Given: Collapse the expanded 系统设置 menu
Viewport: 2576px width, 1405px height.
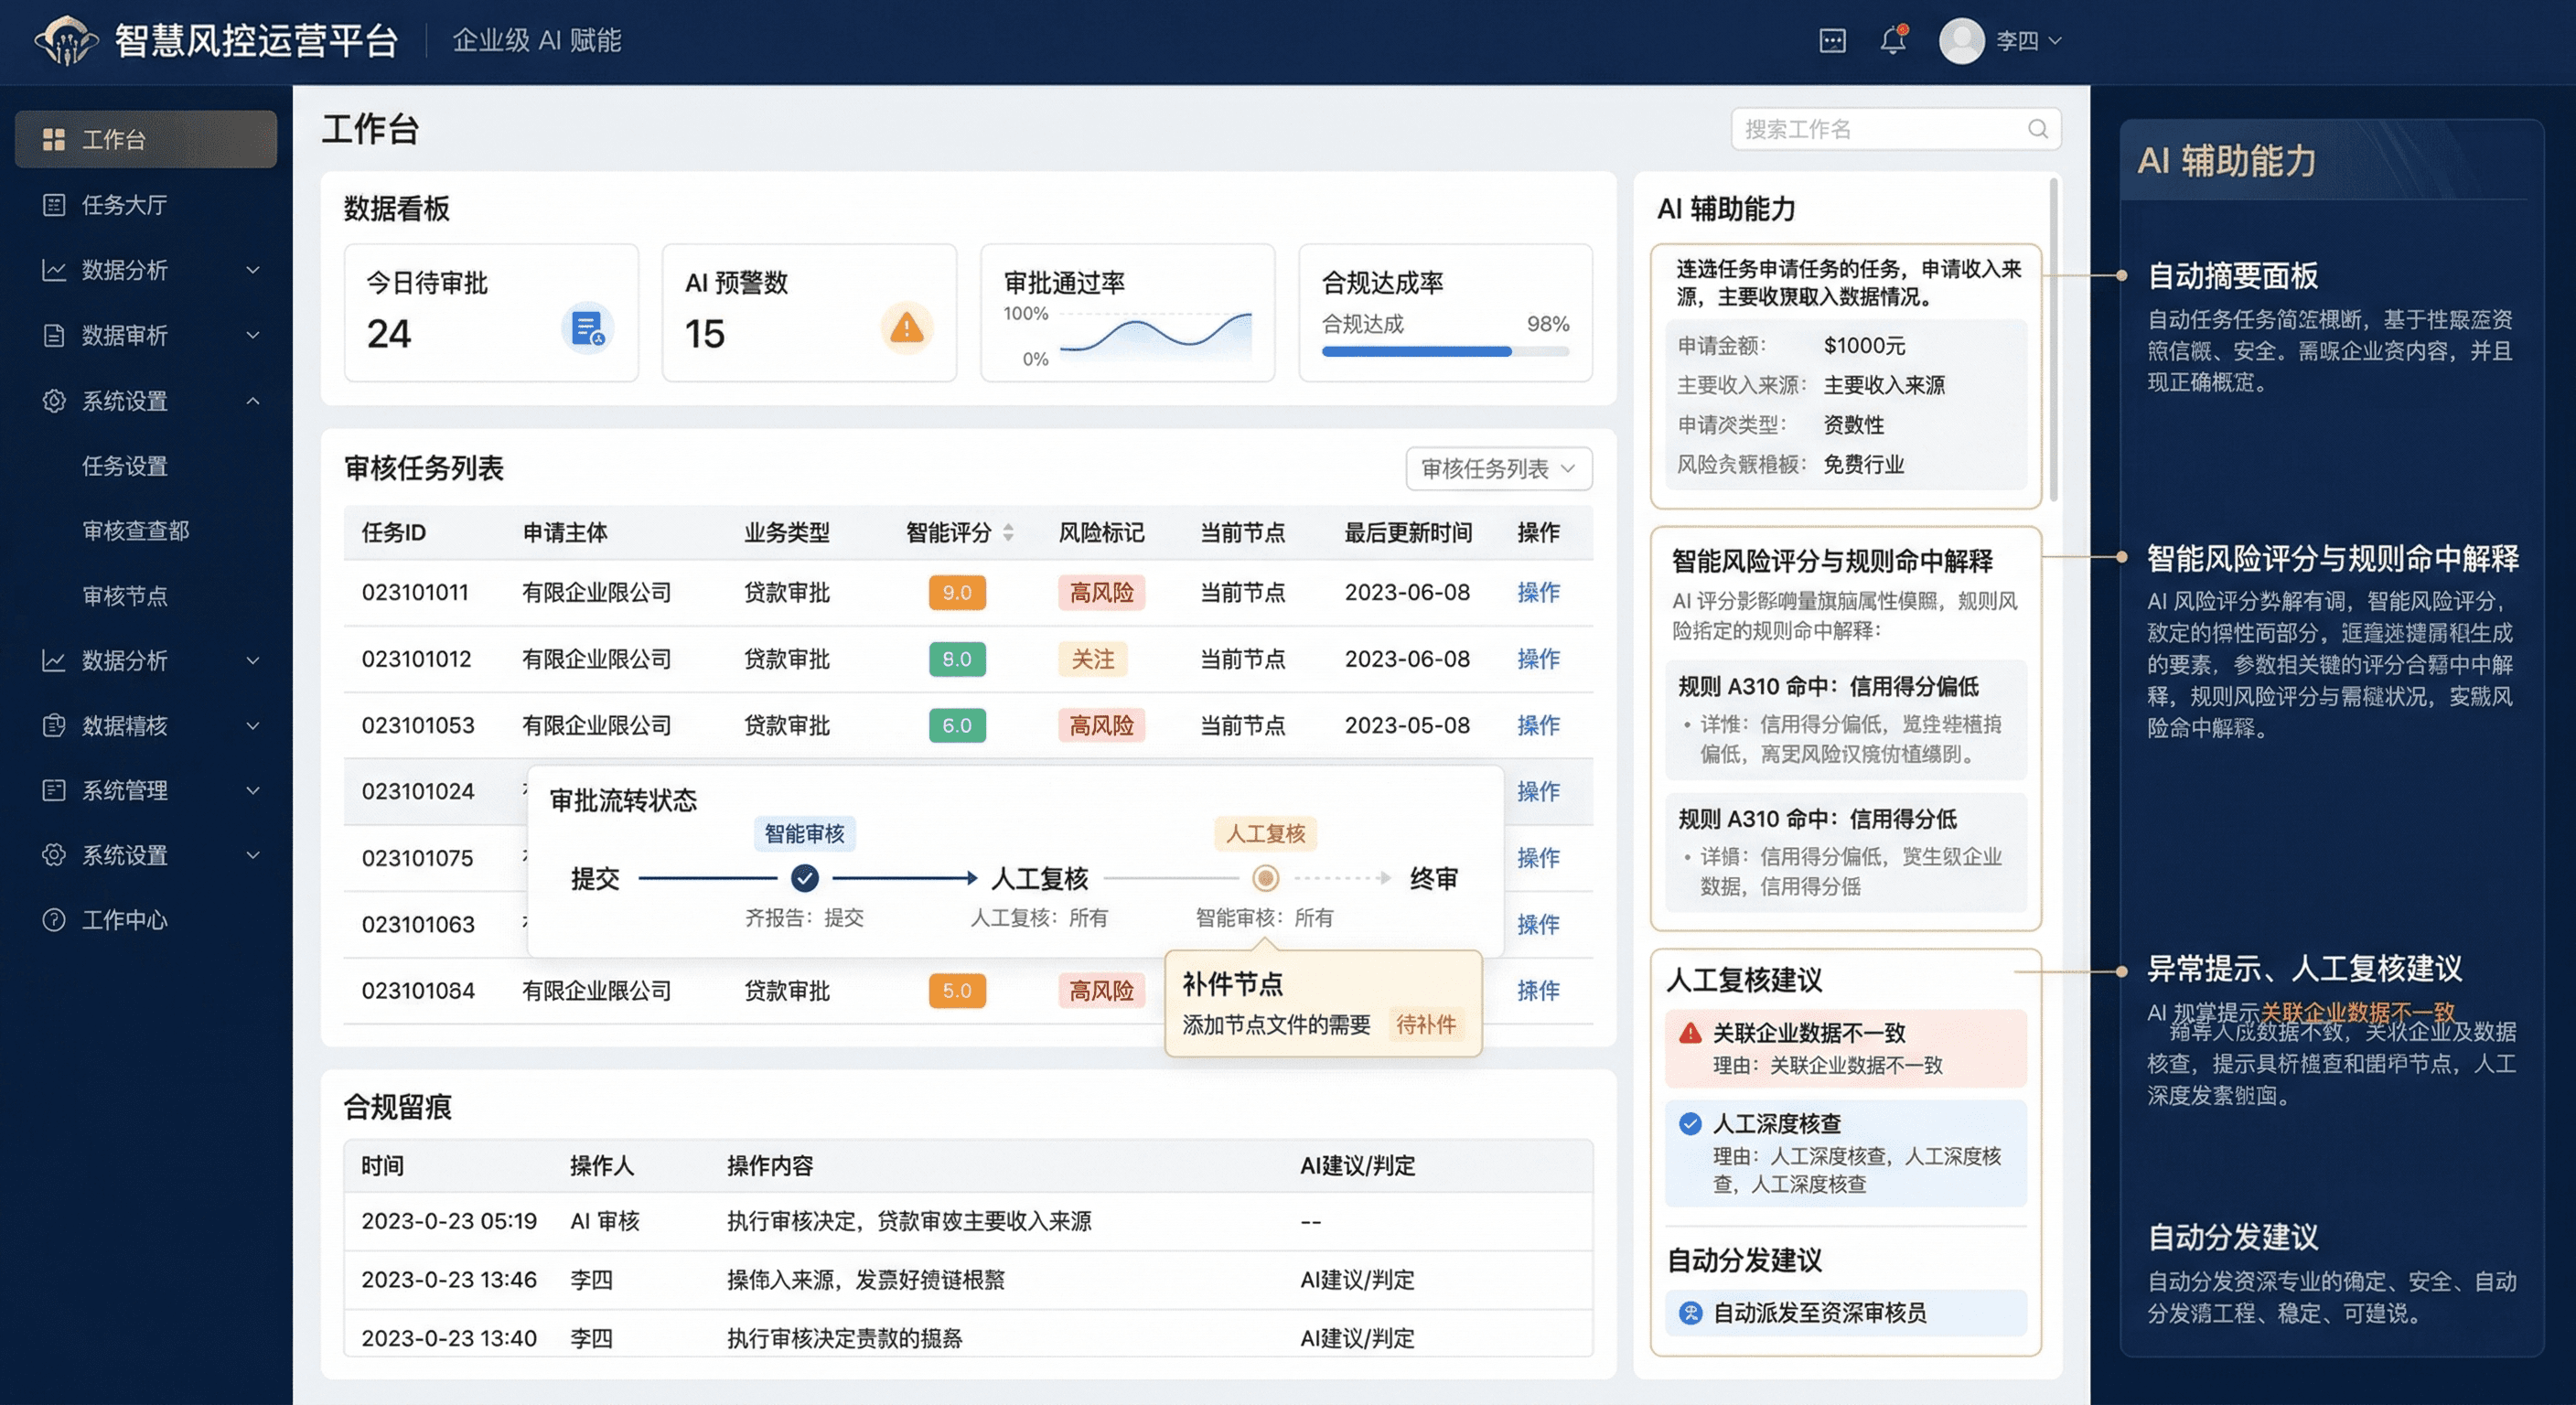Looking at the screenshot, I should coord(253,401).
